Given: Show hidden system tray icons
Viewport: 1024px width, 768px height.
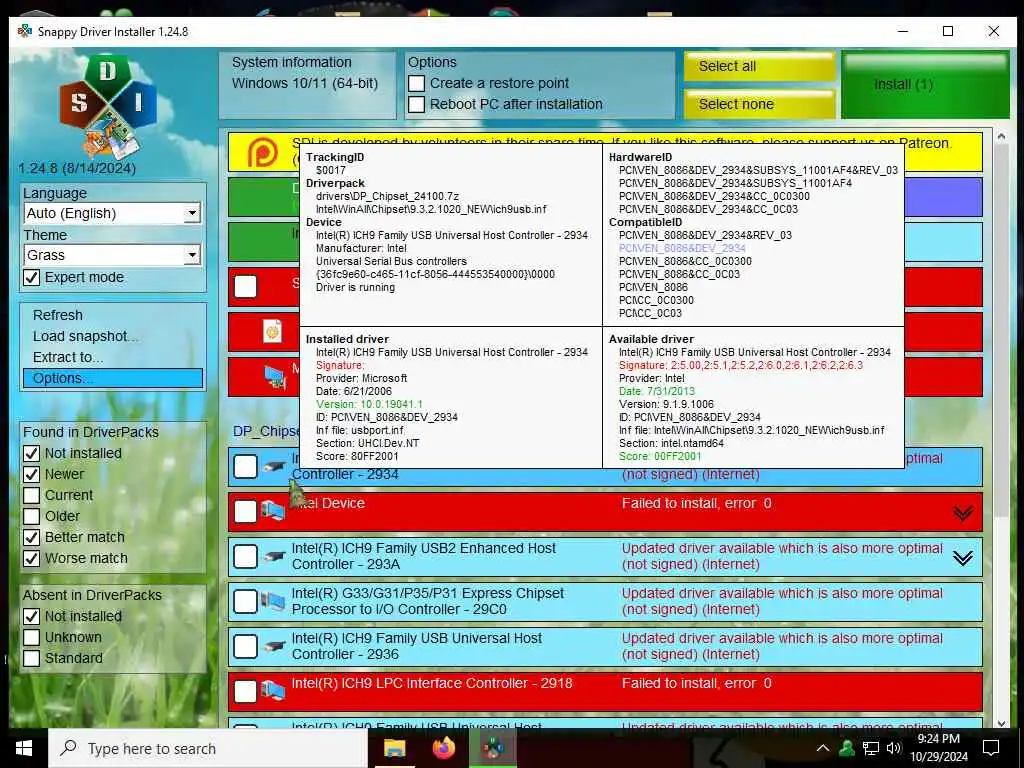Looking at the screenshot, I should (x=823, y=748).
